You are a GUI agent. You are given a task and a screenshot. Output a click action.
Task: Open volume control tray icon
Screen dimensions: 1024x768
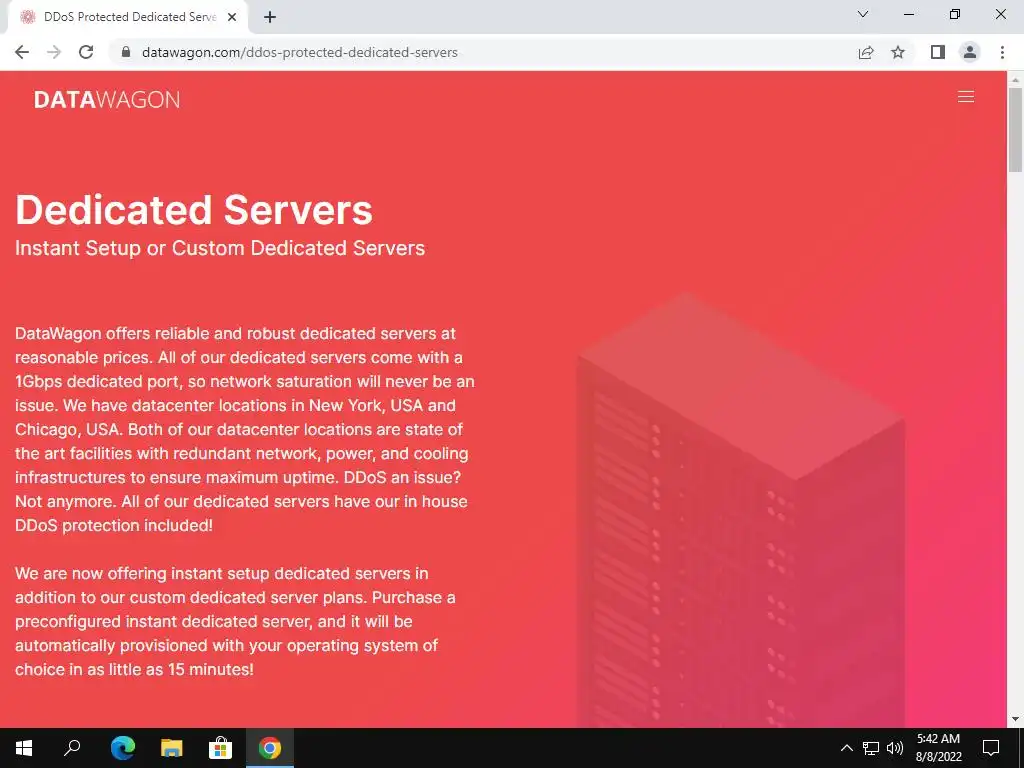(x=895, y=748)
